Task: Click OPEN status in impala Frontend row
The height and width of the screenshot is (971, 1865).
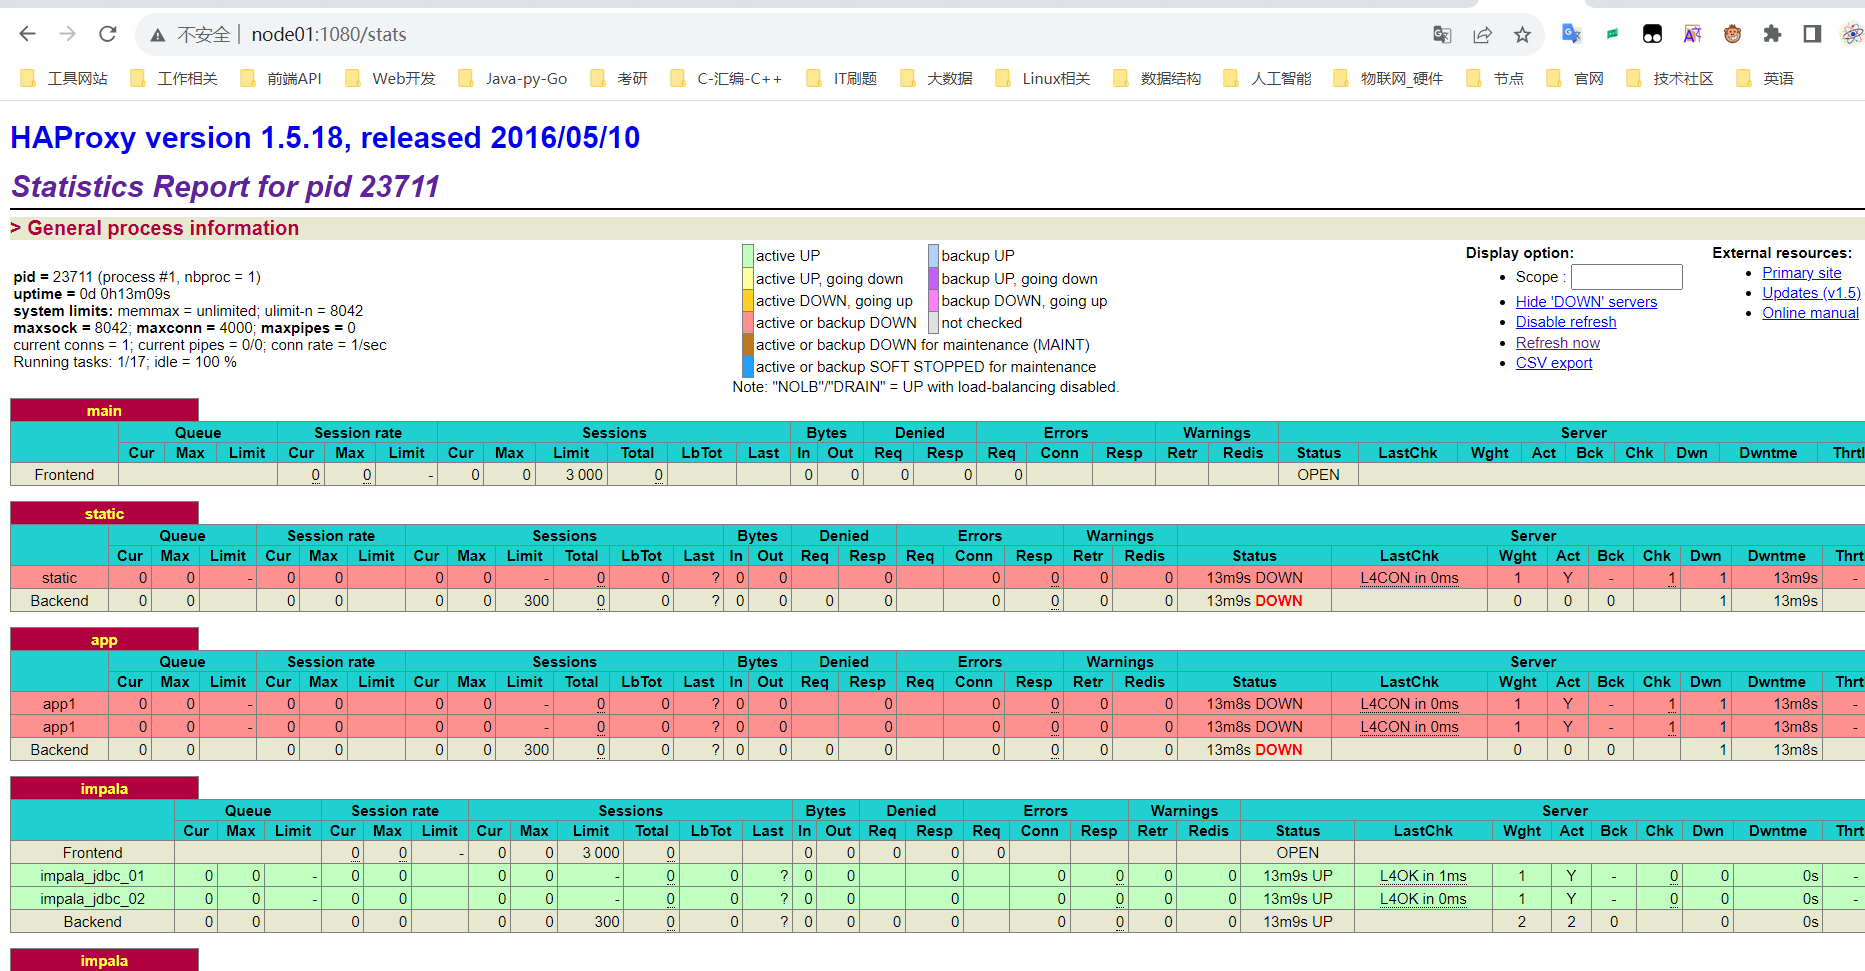Action: 1297,853
